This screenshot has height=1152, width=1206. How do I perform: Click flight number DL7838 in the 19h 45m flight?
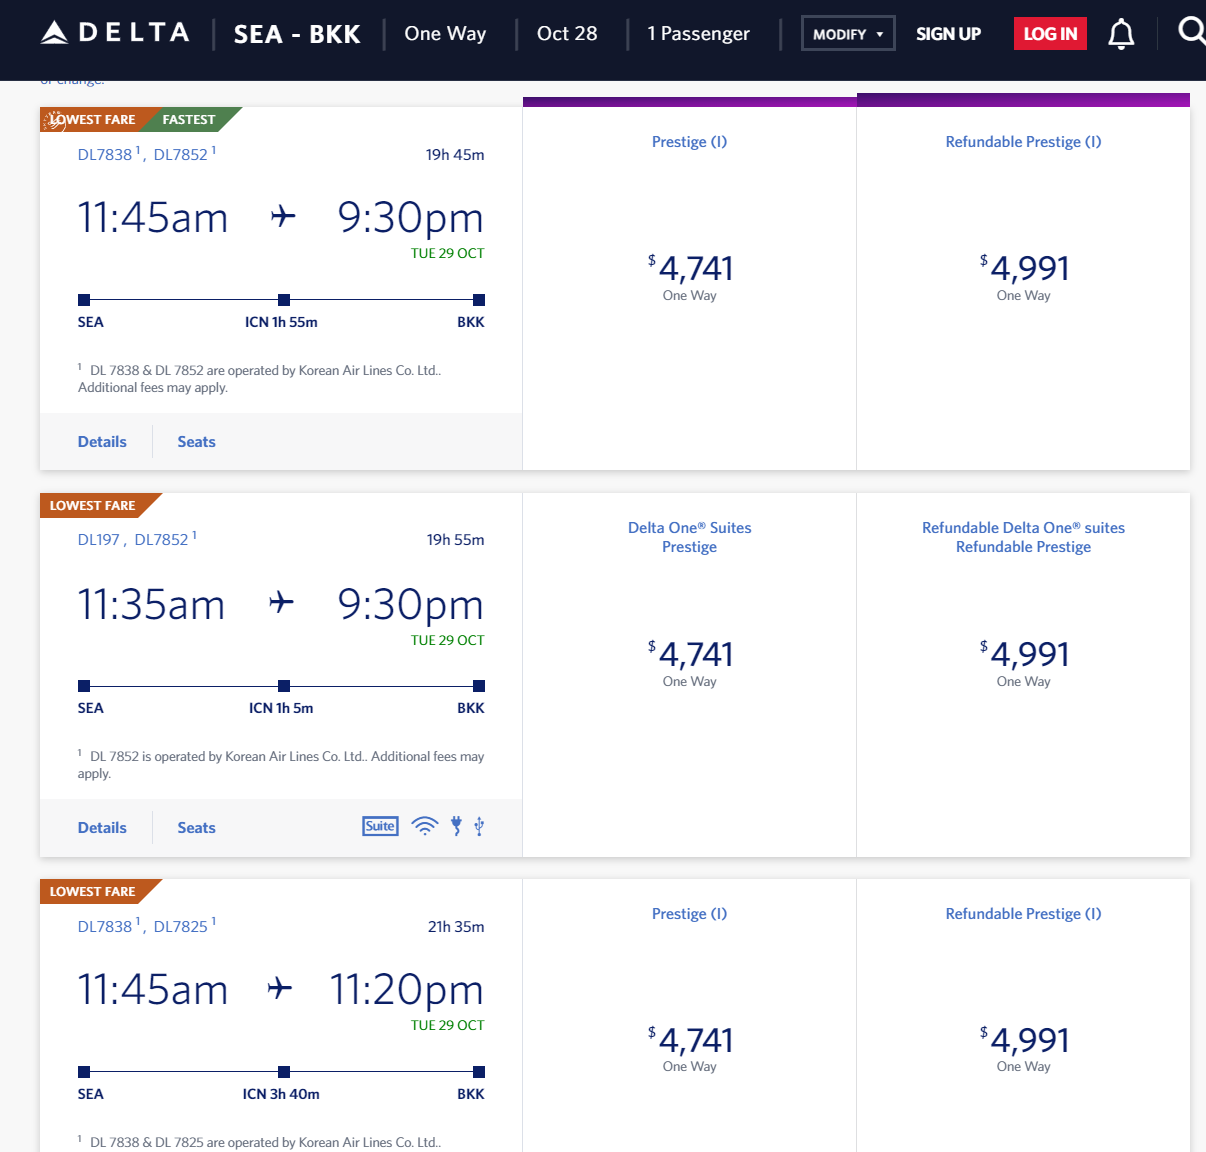105,154
